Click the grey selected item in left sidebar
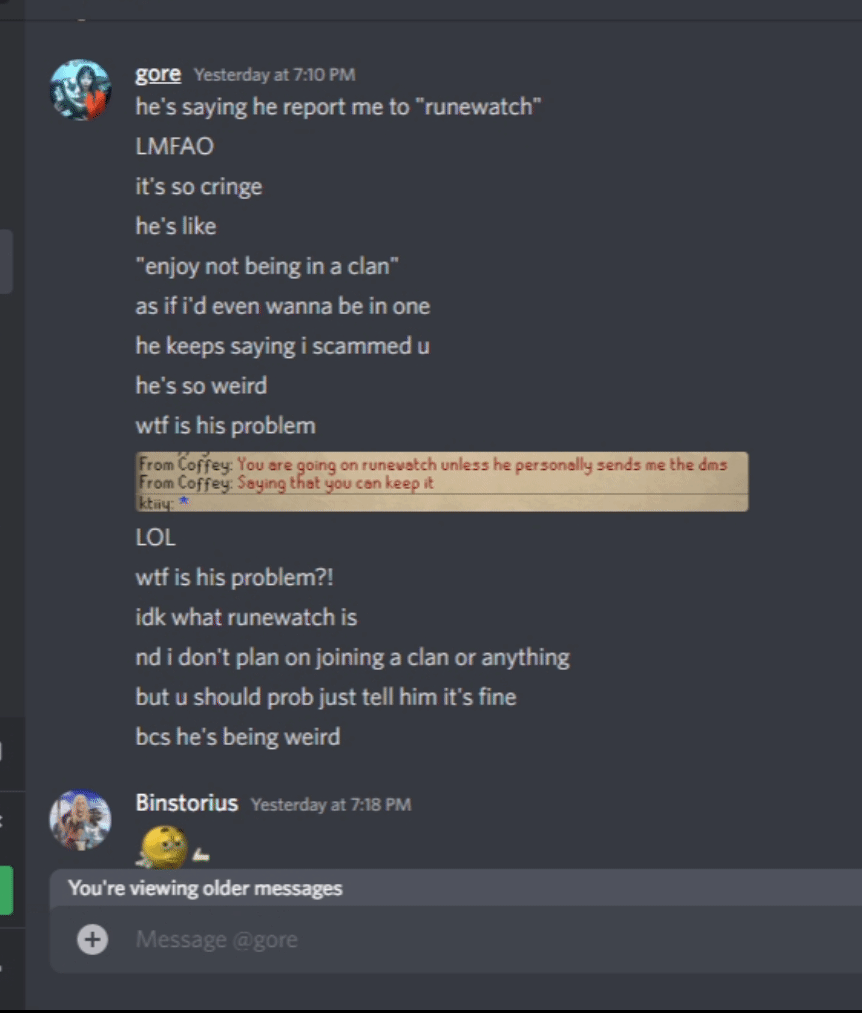Screen dimensions: 862x1013 6,262
